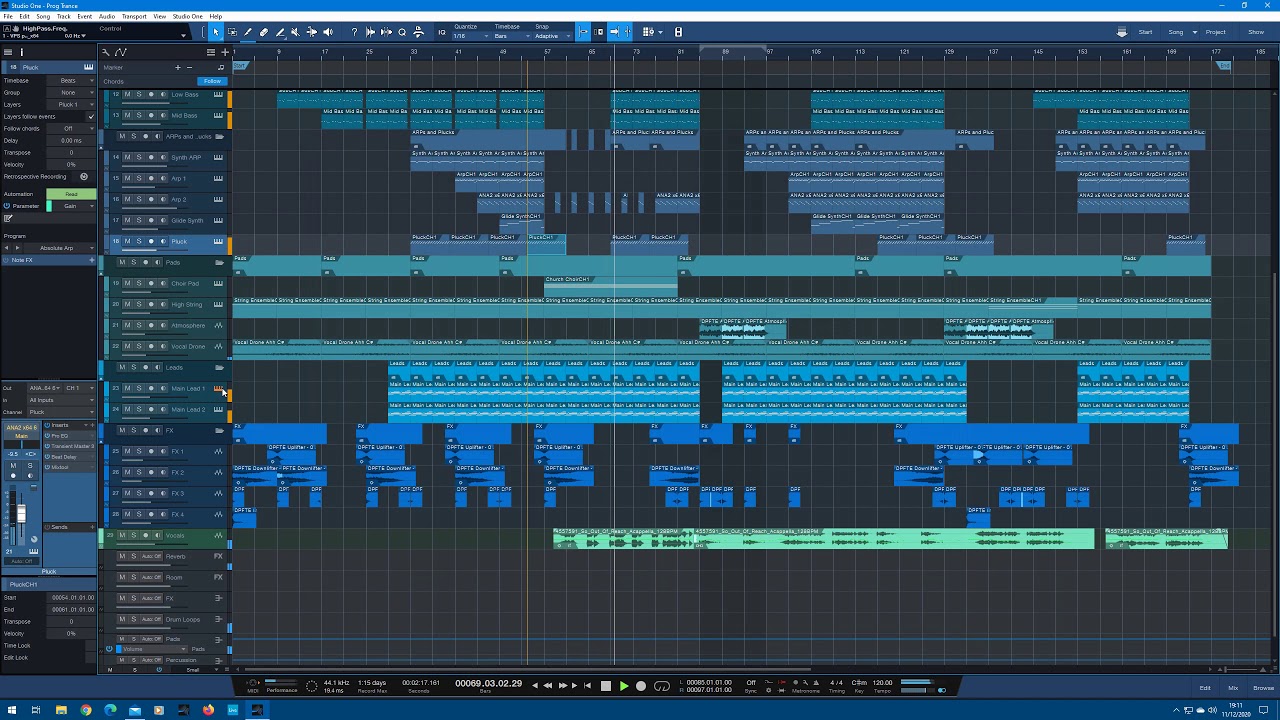Mute the Pluck track
Viewport: 1280px width, 720px height.
pos(127,242)
